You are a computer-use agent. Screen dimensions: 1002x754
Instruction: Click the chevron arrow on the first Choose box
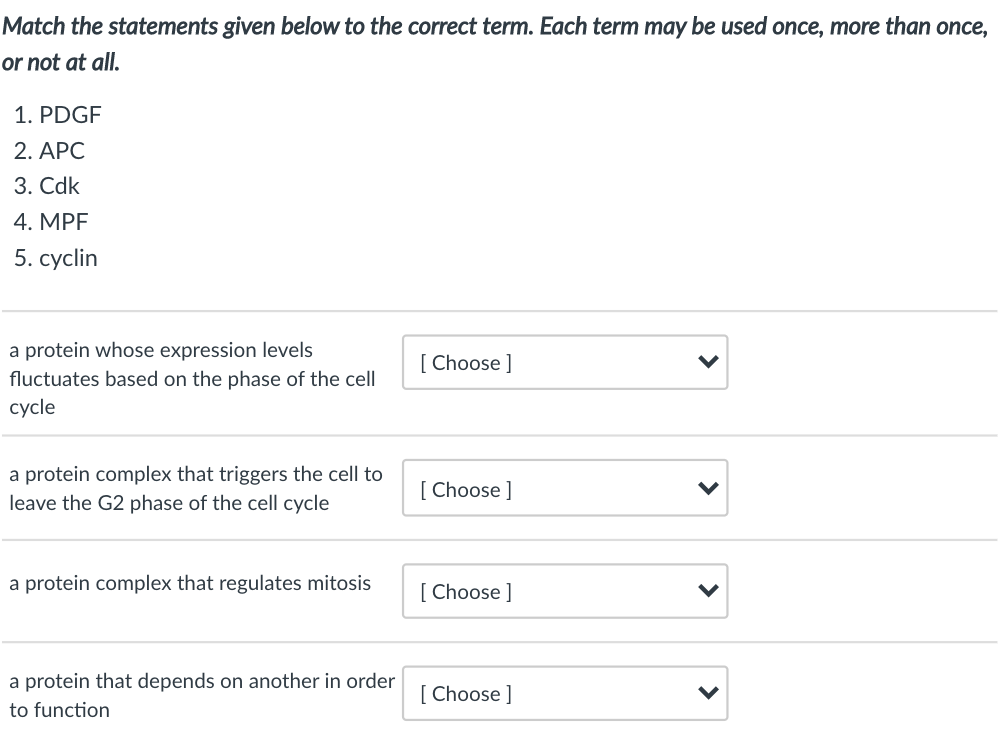(707, 362)
